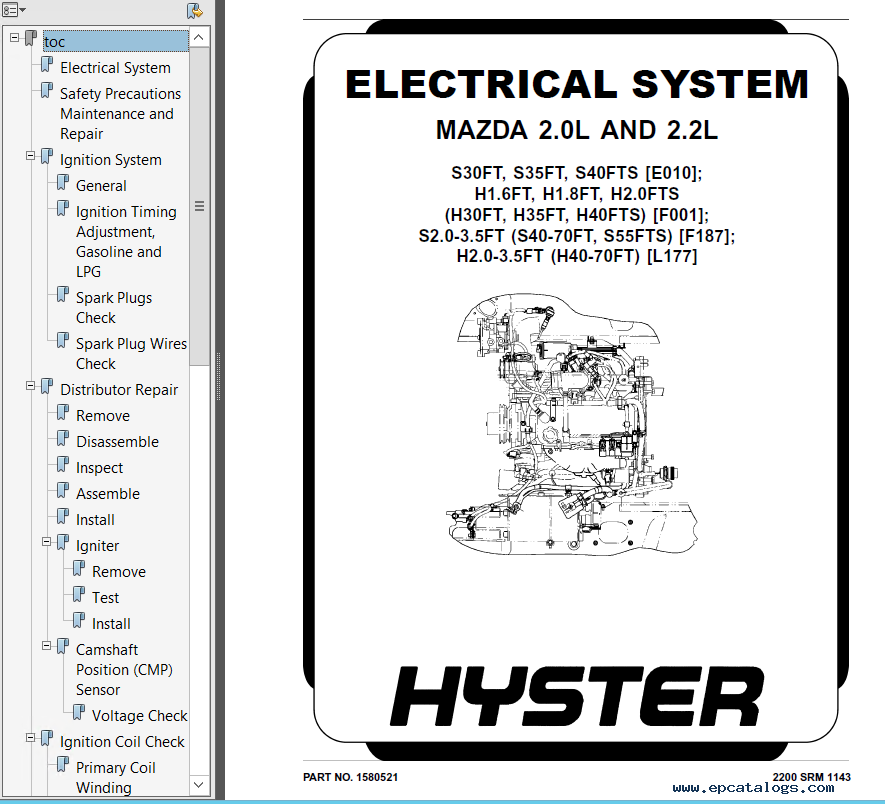This screenshot has height=804, width=885.
Task: Collapse the Igniter bookmark group
Action: [46, 542]
